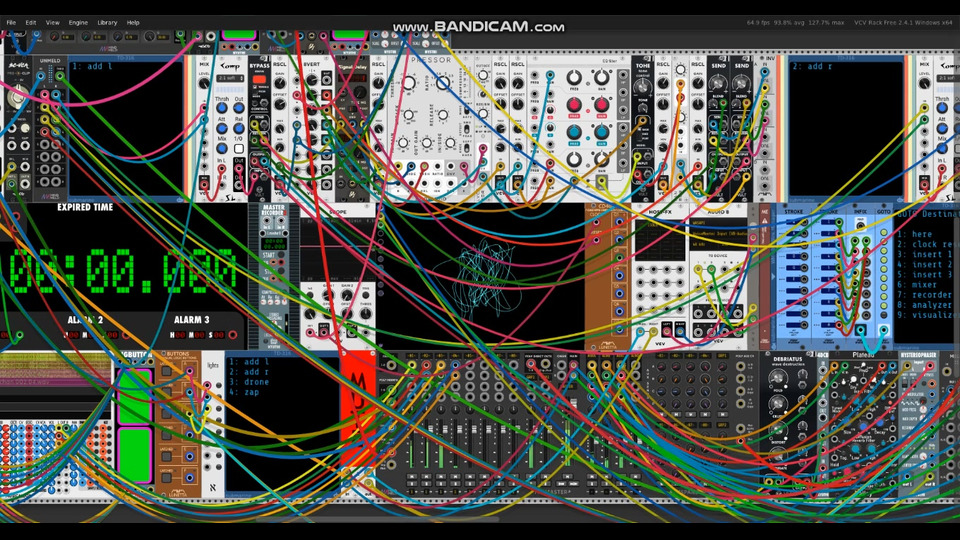This screenshot has width=960, height=540.
Task: Click the Mix knob on the left Comp module
Action: (222, 149)
